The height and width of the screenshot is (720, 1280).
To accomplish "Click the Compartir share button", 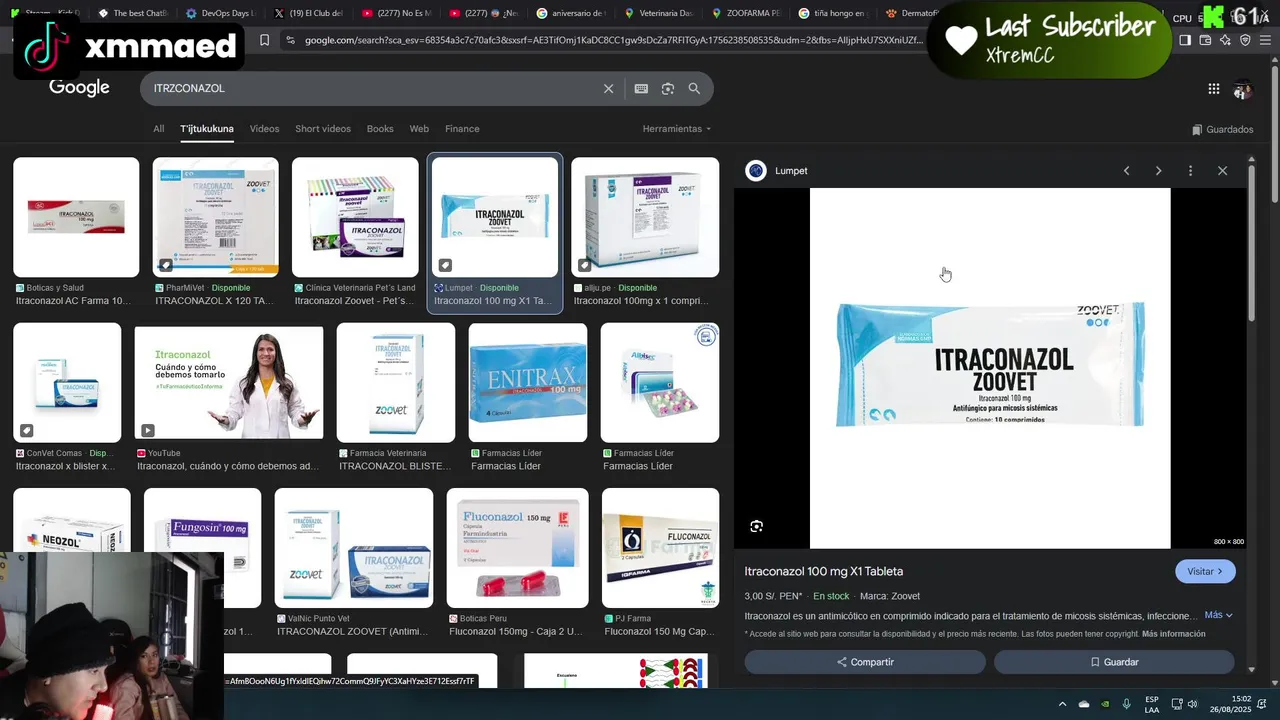I will coord(865,662).
